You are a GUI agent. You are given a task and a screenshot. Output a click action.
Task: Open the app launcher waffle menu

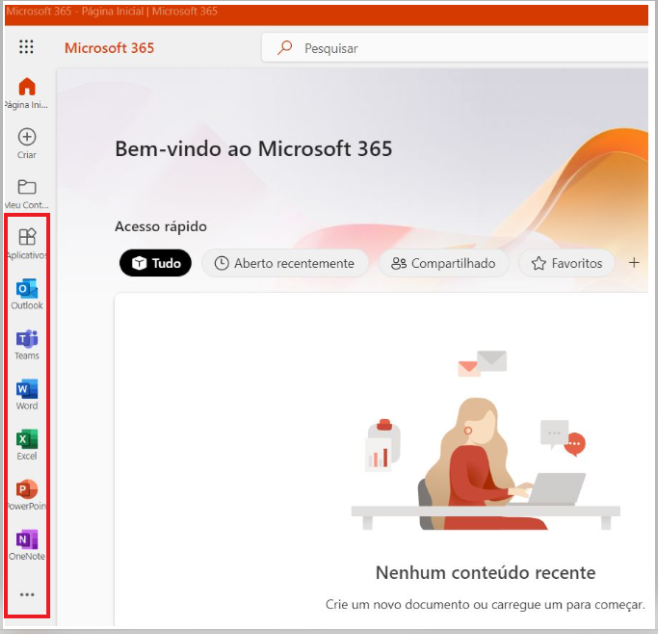pos(27,47)
